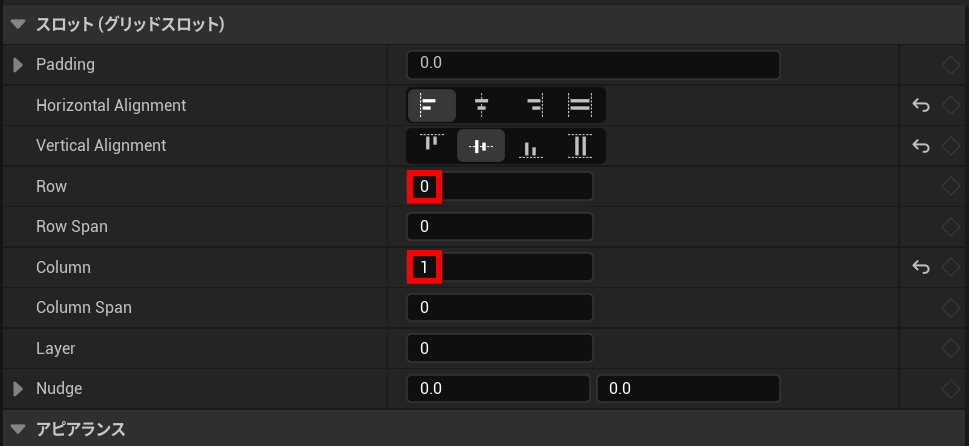Expand the Padding property

pyautogui.click(x=18, y=65)
